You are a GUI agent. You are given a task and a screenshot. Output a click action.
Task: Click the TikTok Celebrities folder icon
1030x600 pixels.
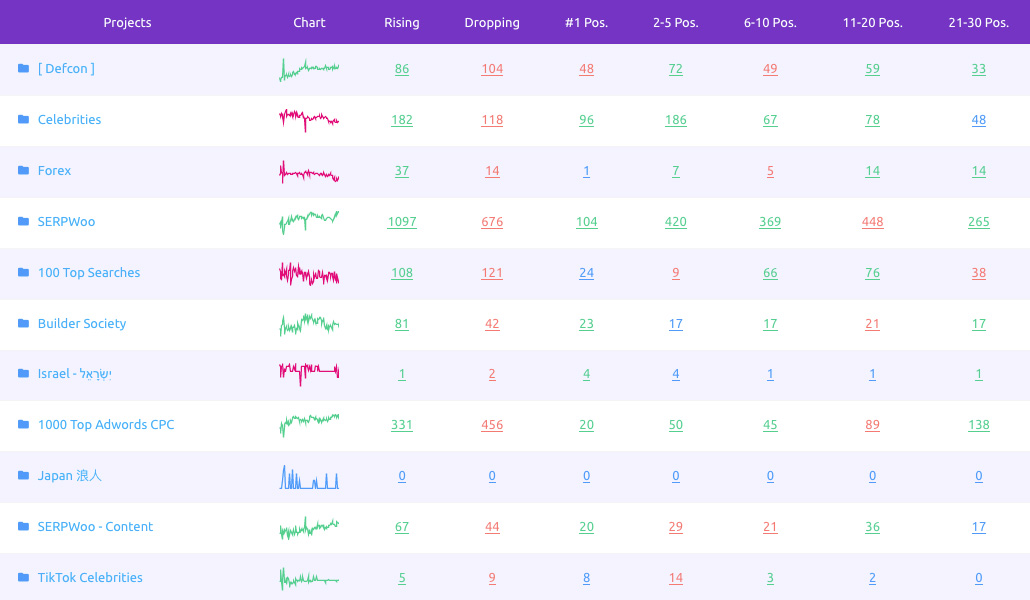click(22, 577)
